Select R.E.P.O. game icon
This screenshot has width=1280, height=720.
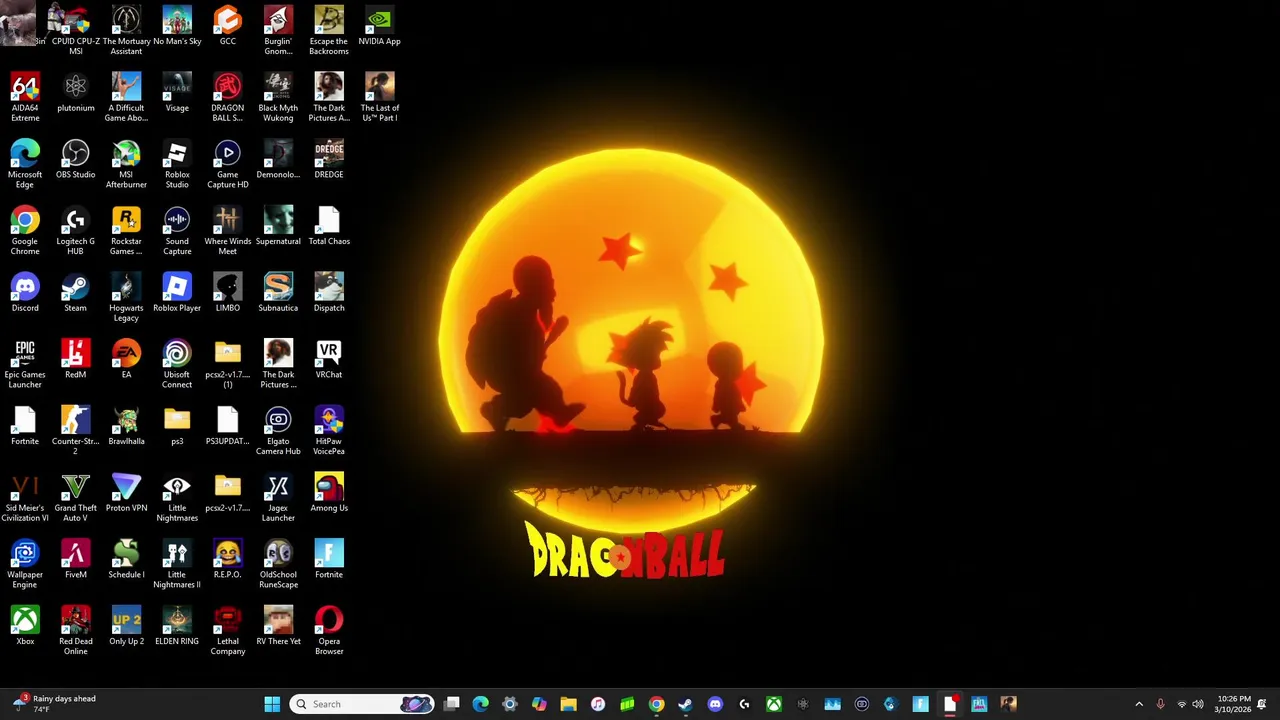228,560
